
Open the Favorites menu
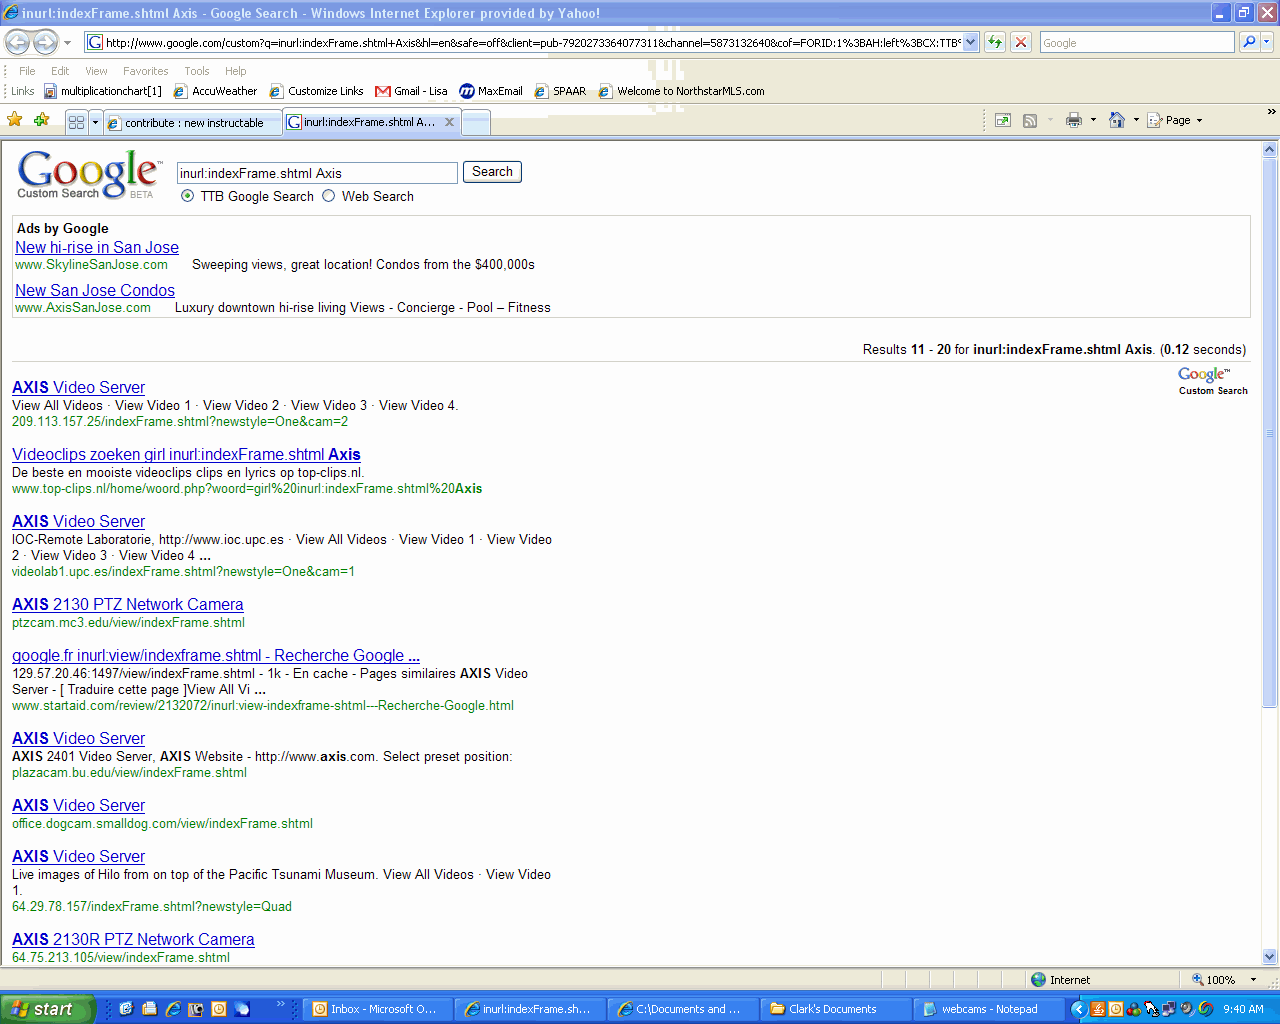pos(146,71)
